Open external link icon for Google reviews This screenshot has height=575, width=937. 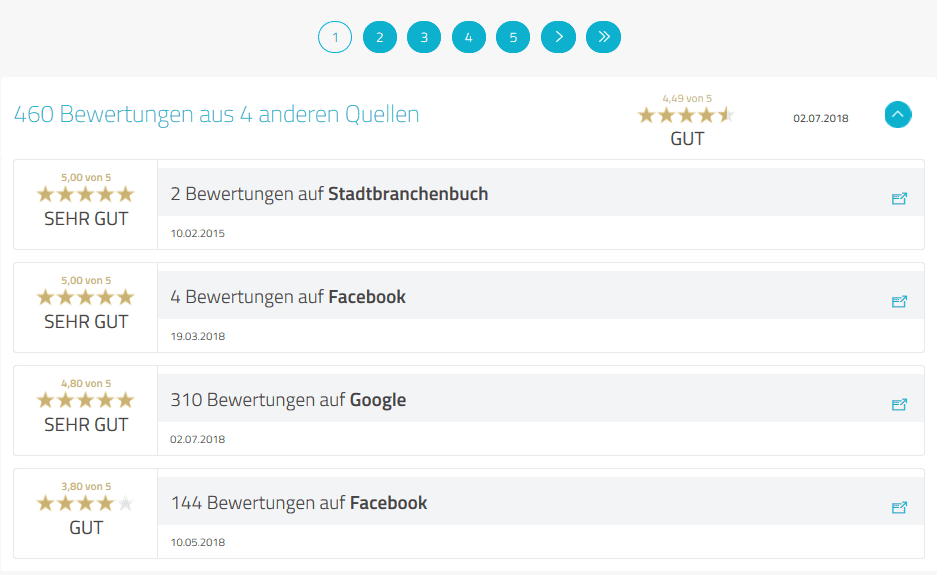[898, 404]
